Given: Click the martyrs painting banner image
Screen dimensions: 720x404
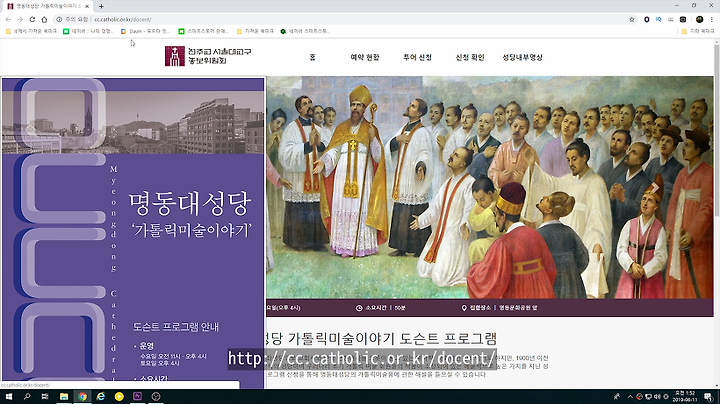Looking at the screenshot, I should [489, 187].
